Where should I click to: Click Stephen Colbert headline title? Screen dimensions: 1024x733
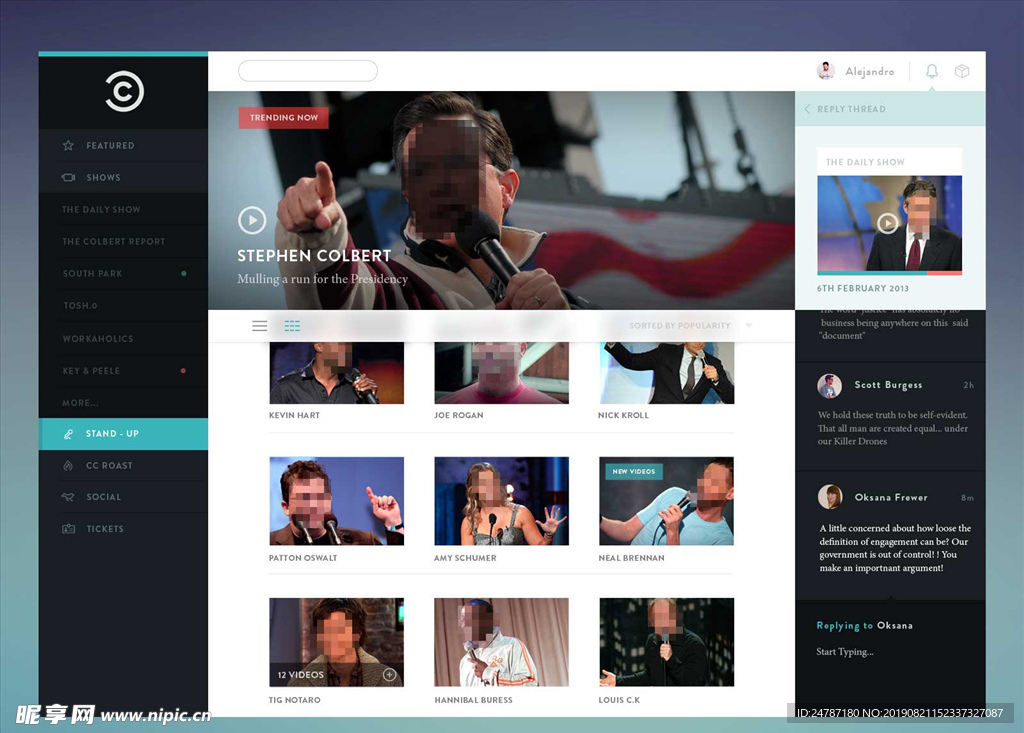coord(314,255)
